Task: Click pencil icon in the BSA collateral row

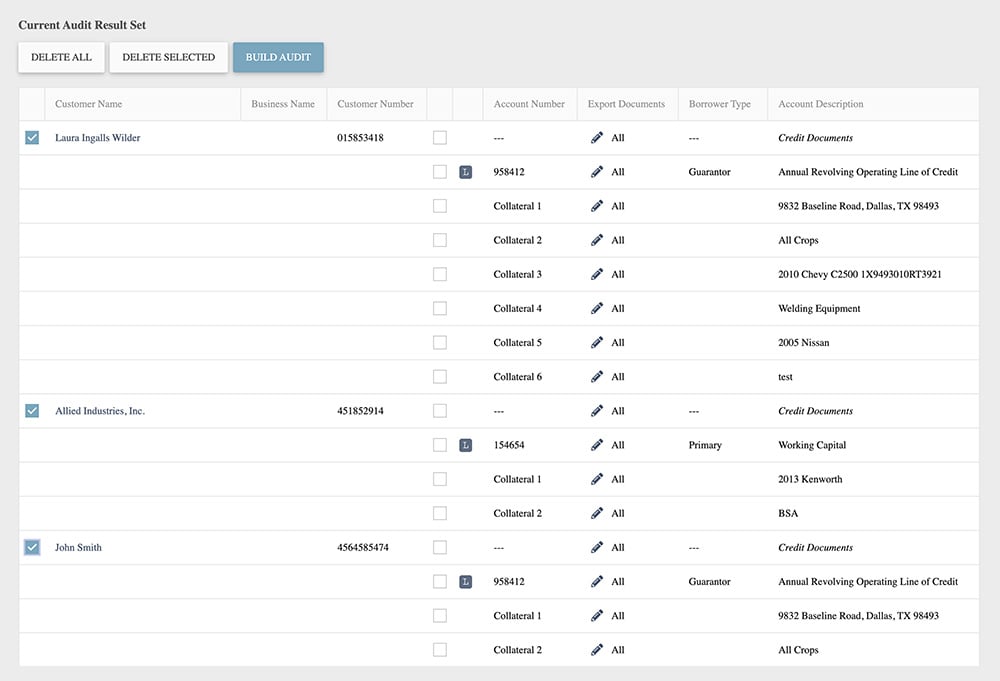Action: click(x=597, y=513)
